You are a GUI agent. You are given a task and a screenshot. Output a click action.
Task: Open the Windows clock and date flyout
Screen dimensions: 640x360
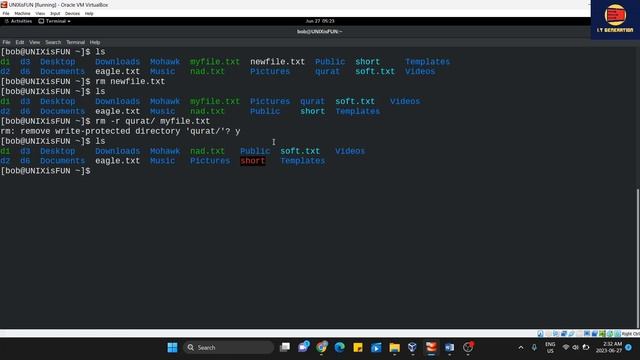pyautogui.click(x=609, y=347)
